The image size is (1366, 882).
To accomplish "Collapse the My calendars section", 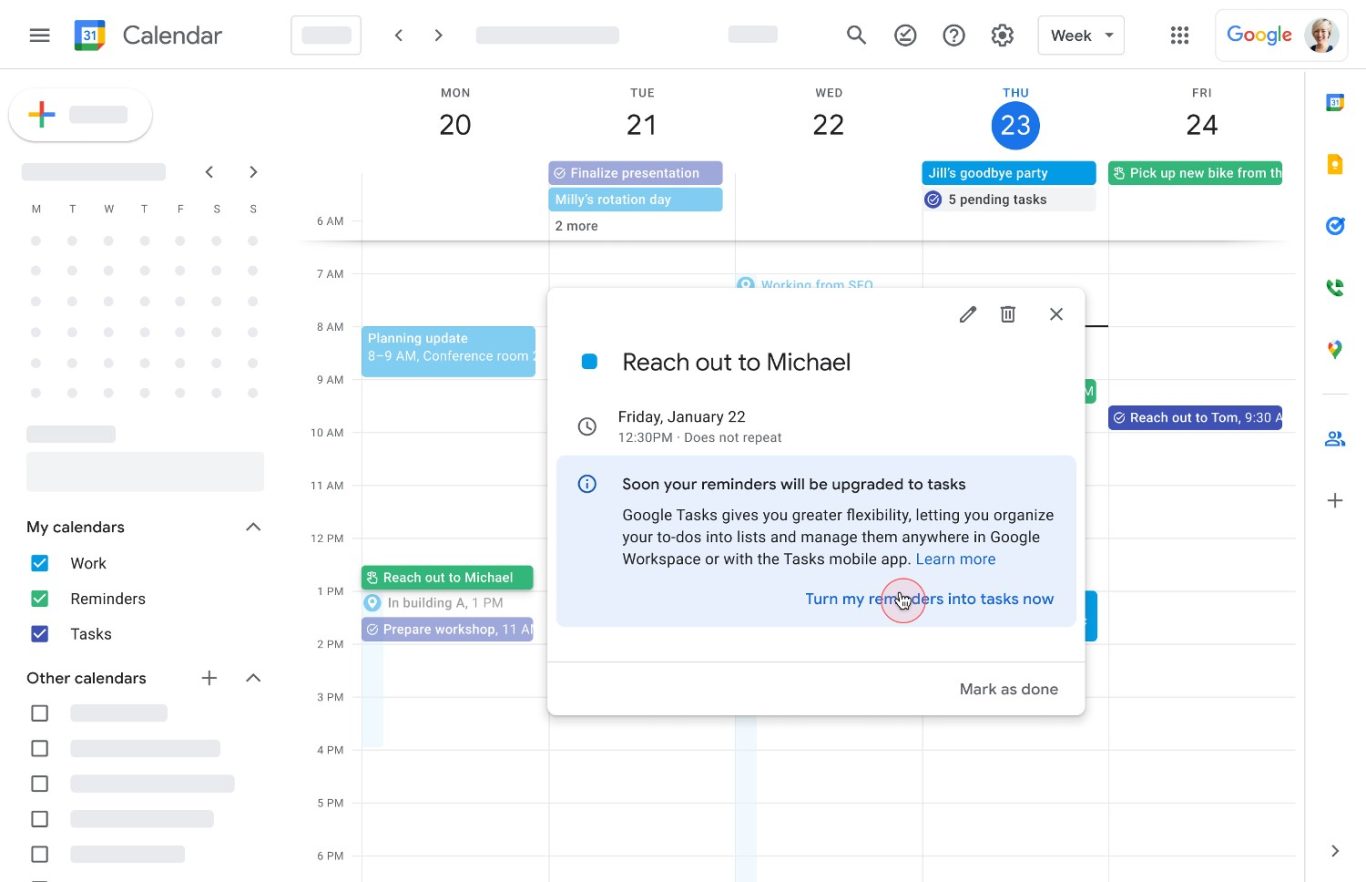I will tap(253, 527).
